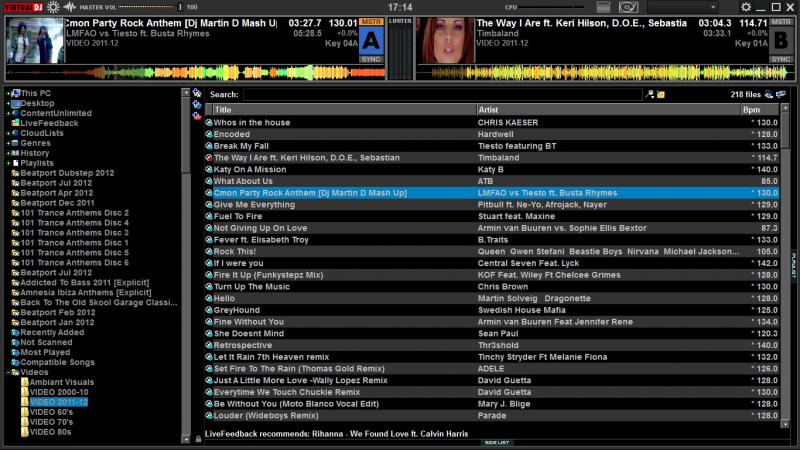Sort by Artist column header
The height and width of the screenshot is (450, 800).
[608, 110]
